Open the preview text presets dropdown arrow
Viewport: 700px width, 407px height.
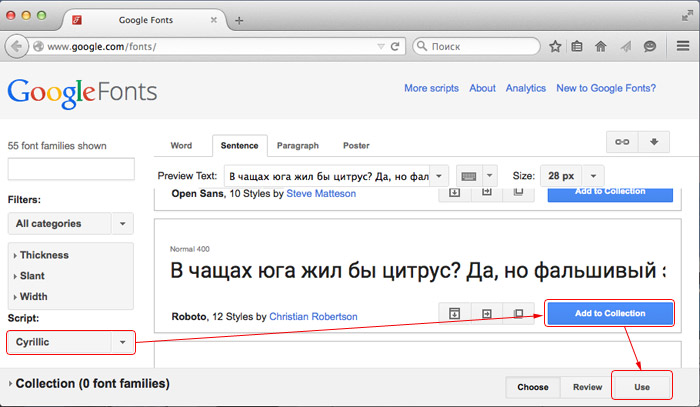tap(439, 176)
